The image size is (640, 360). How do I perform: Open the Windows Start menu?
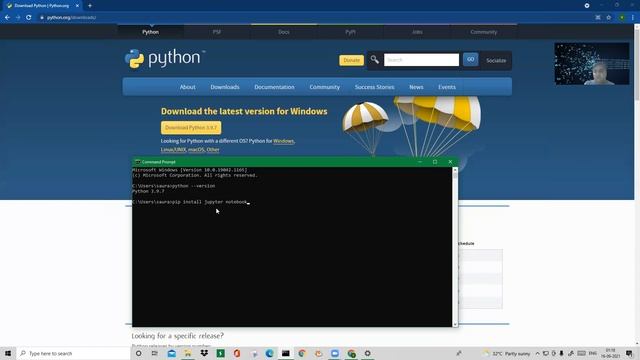click(x=8, y=353)
